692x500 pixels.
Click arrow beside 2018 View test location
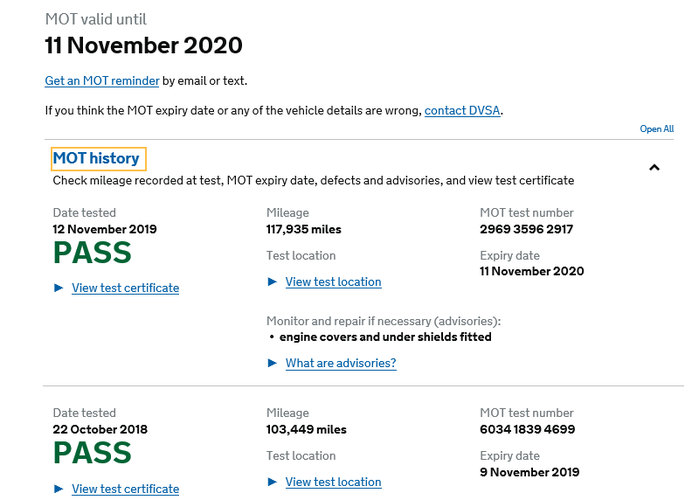click(272, 482)
